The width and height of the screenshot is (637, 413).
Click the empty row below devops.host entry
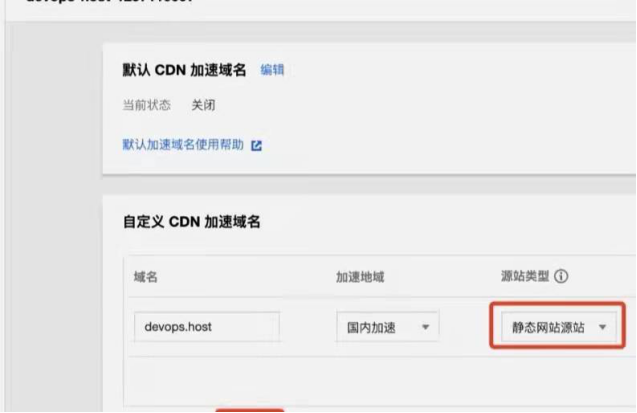[382, 381]
